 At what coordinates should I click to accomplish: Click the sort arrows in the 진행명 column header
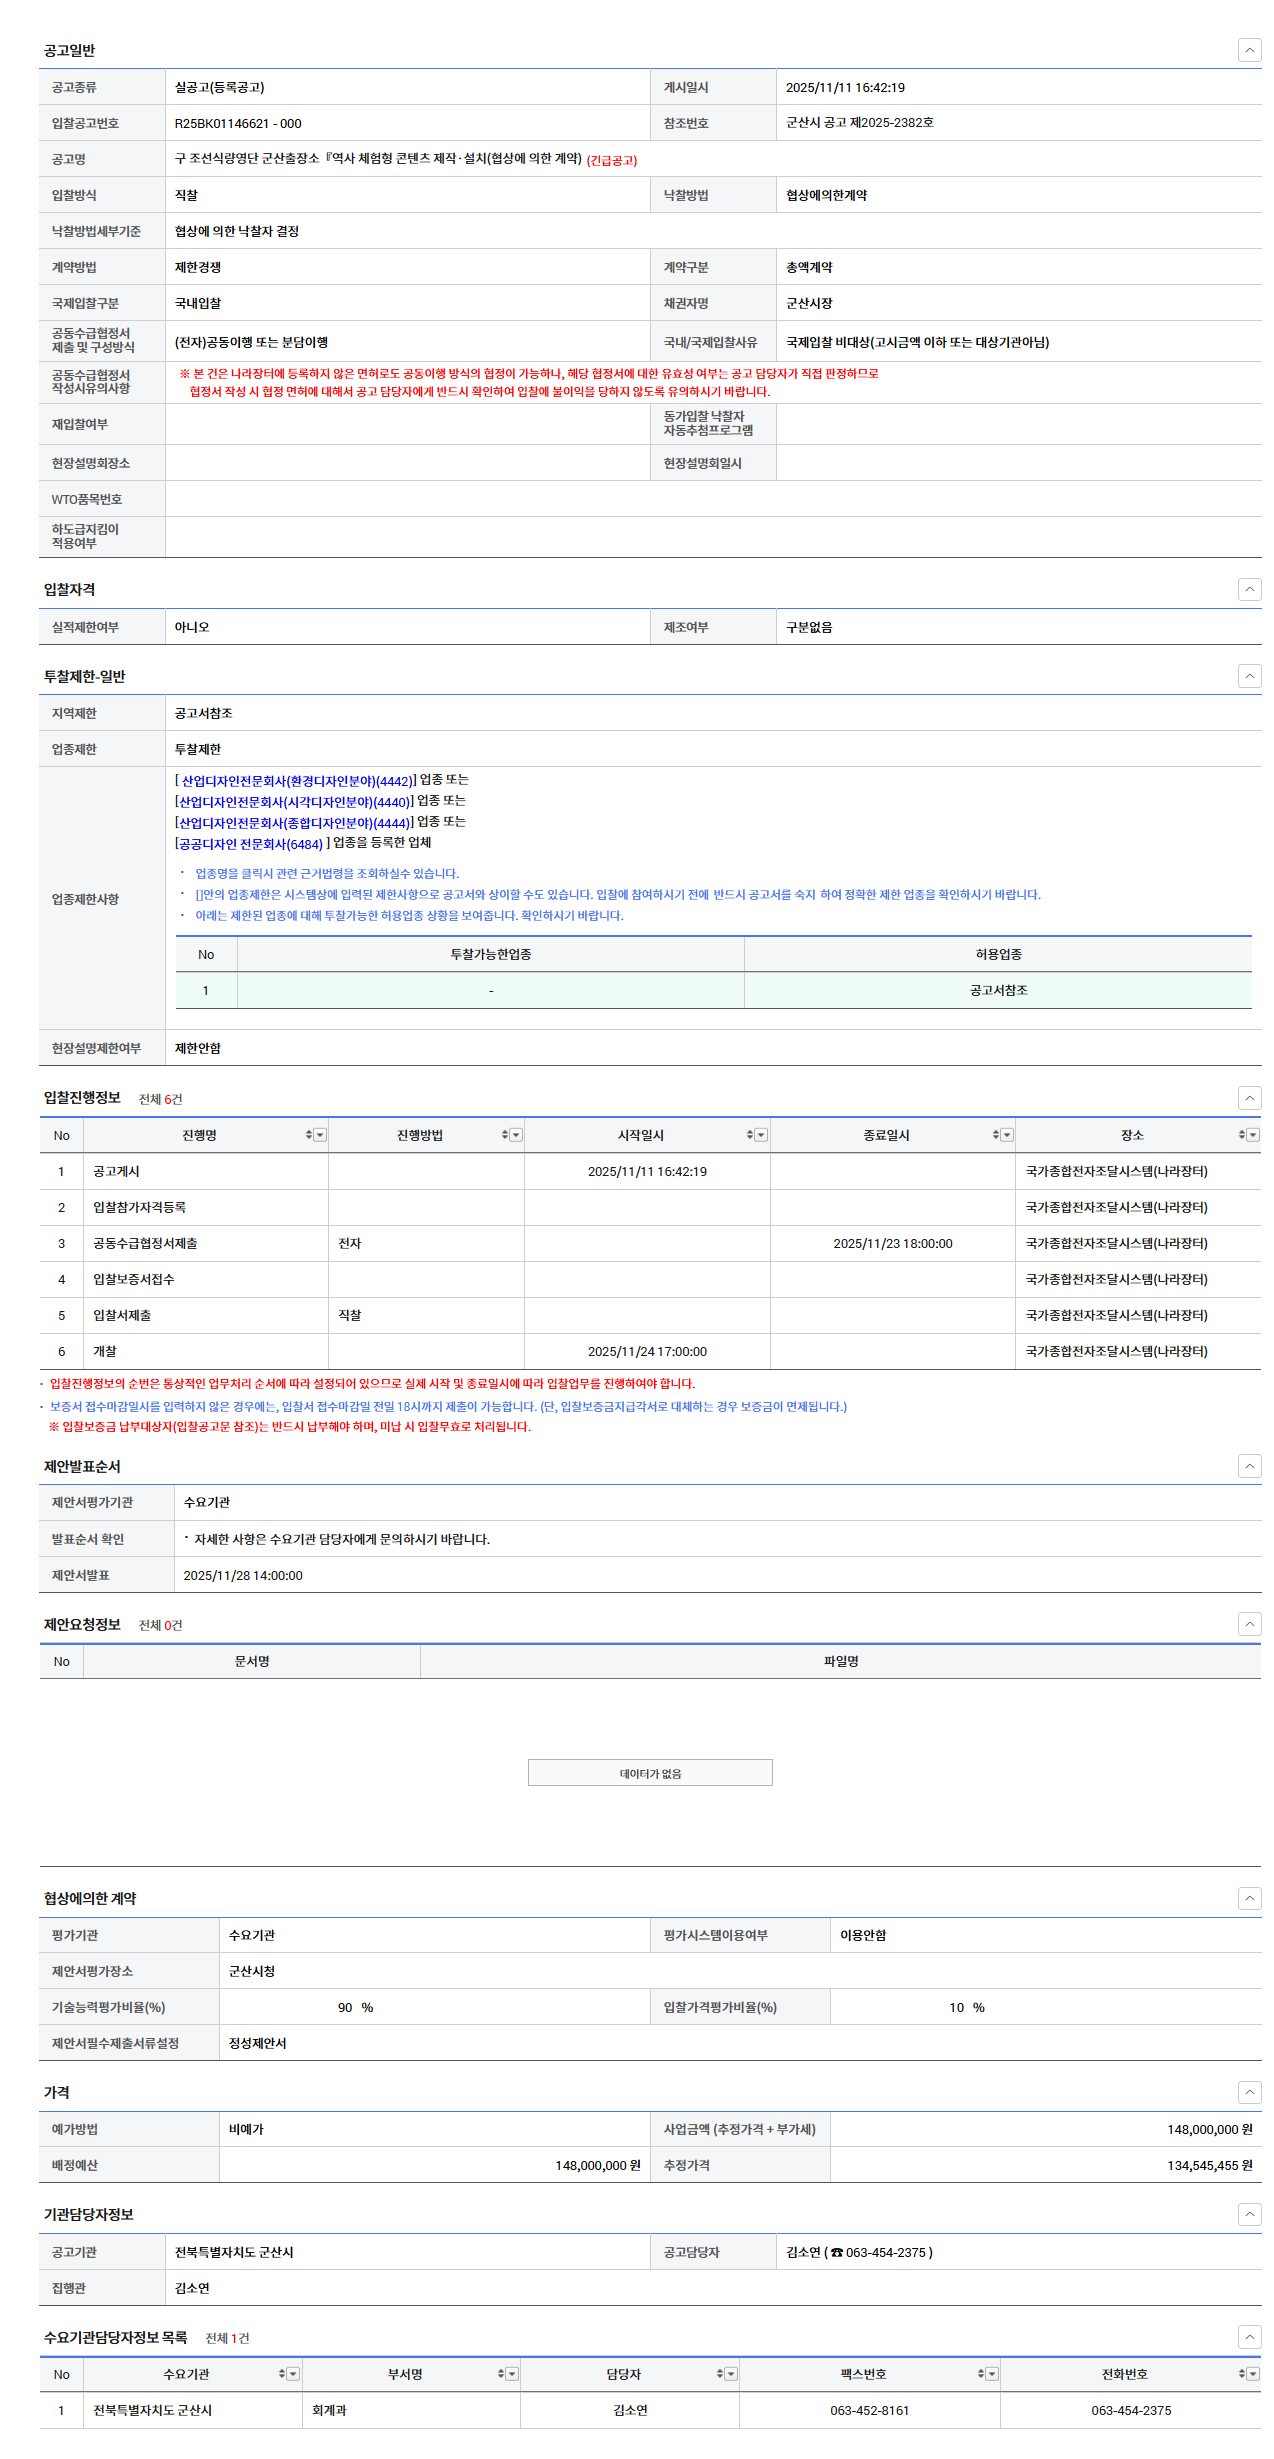click(x=309, y=1135)
